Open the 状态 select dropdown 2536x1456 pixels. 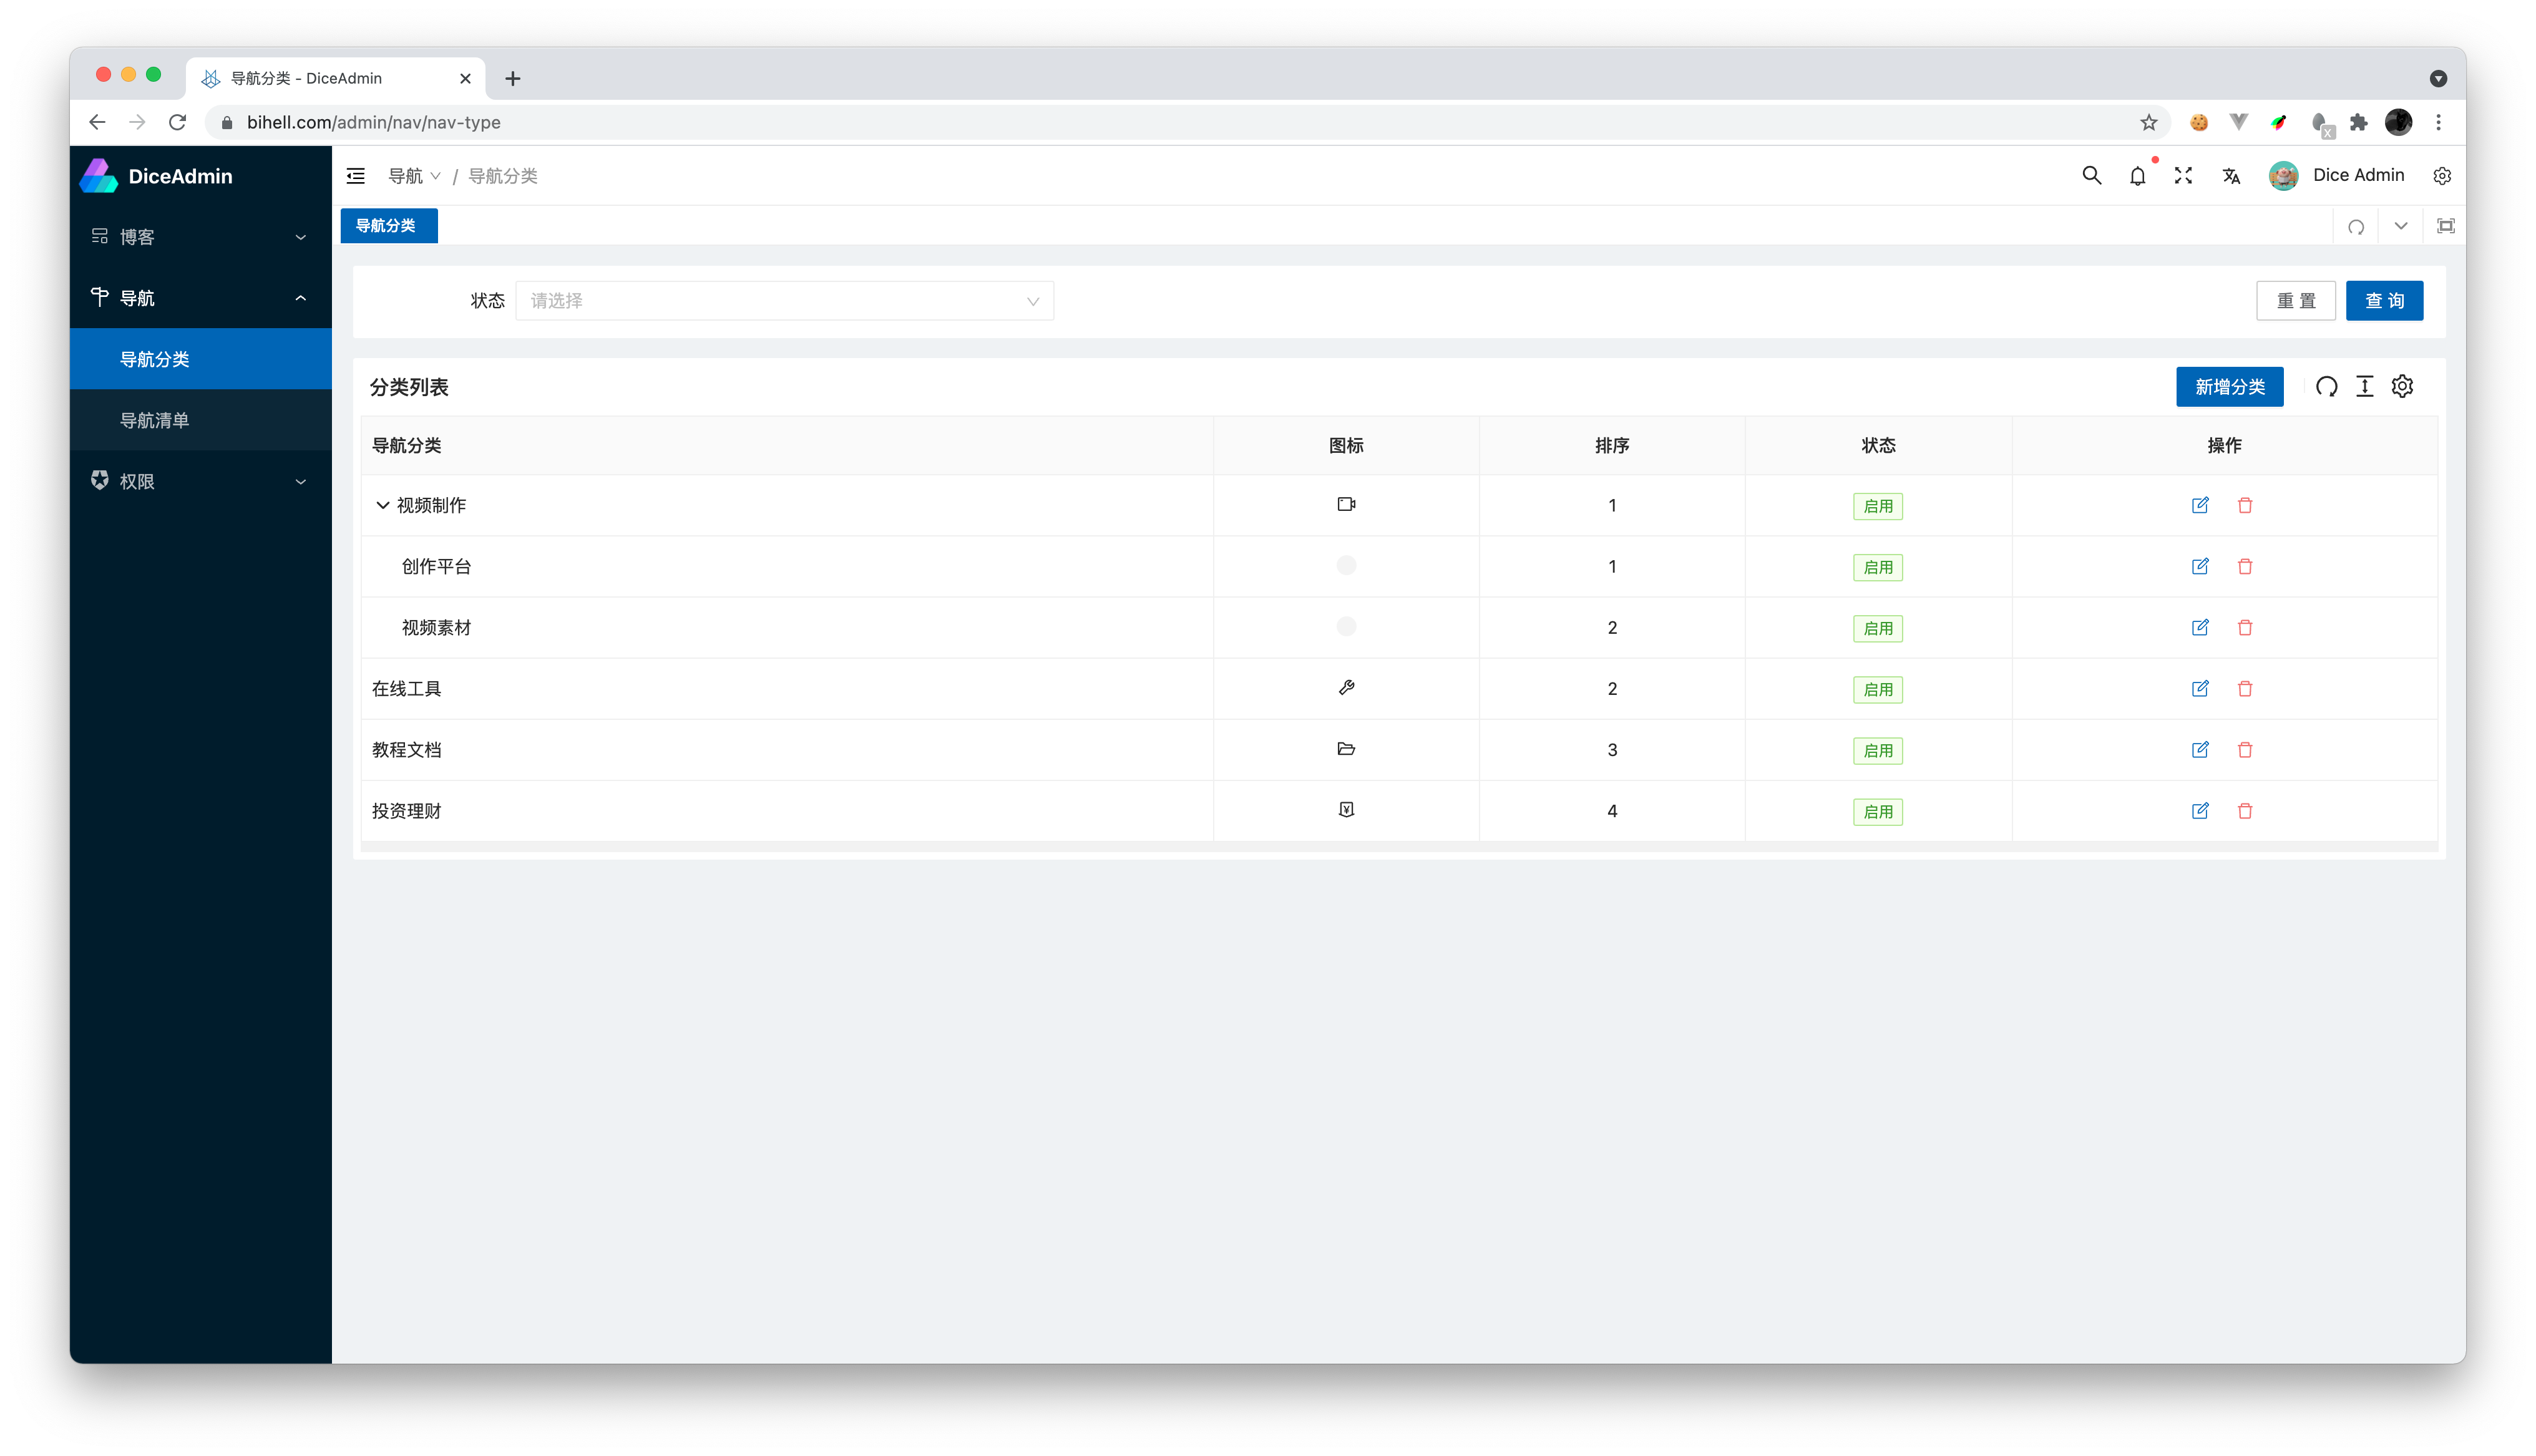pos(784,301)
